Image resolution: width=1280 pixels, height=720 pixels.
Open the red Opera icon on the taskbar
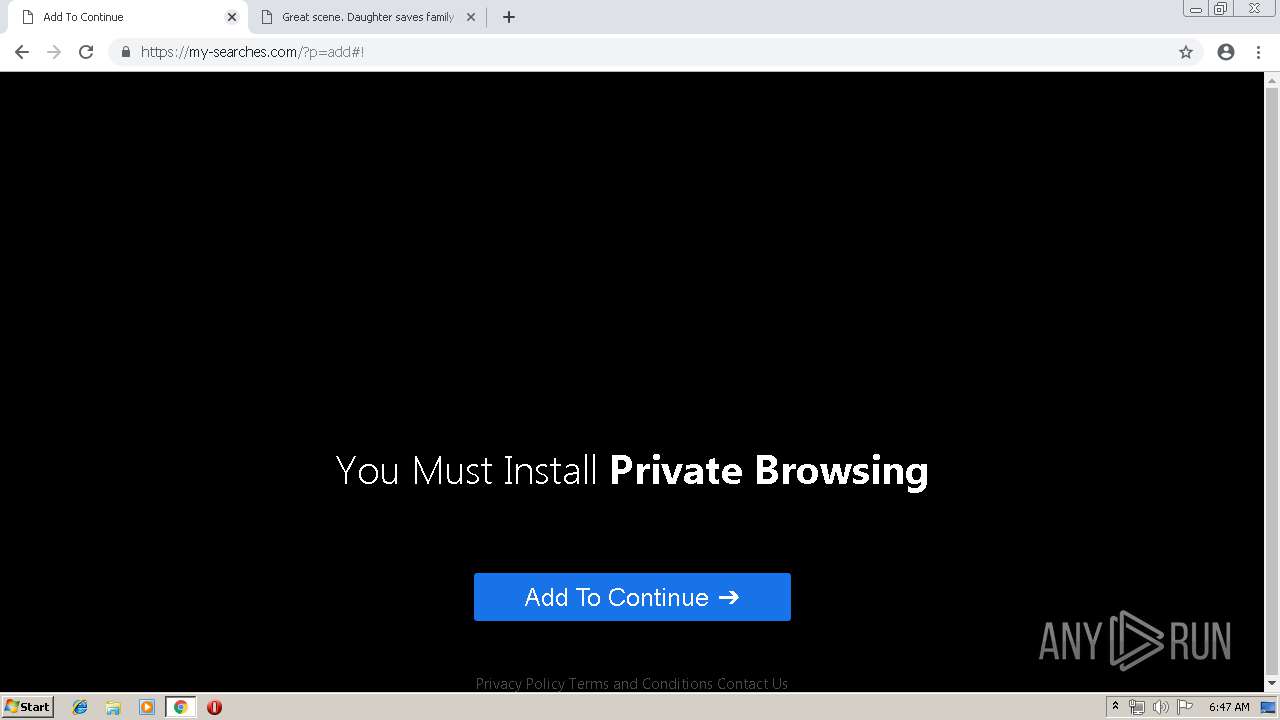point(214,707)
